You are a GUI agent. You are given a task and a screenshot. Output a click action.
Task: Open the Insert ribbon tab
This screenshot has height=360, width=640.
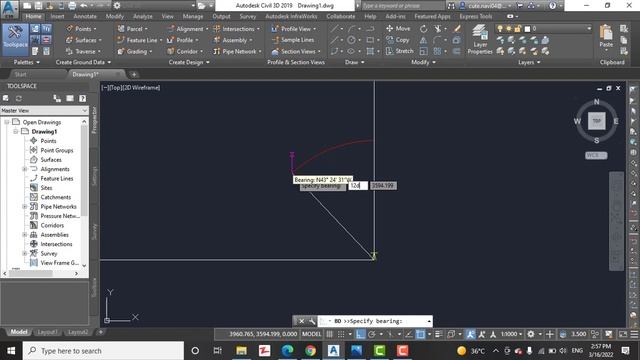[57, 16]
